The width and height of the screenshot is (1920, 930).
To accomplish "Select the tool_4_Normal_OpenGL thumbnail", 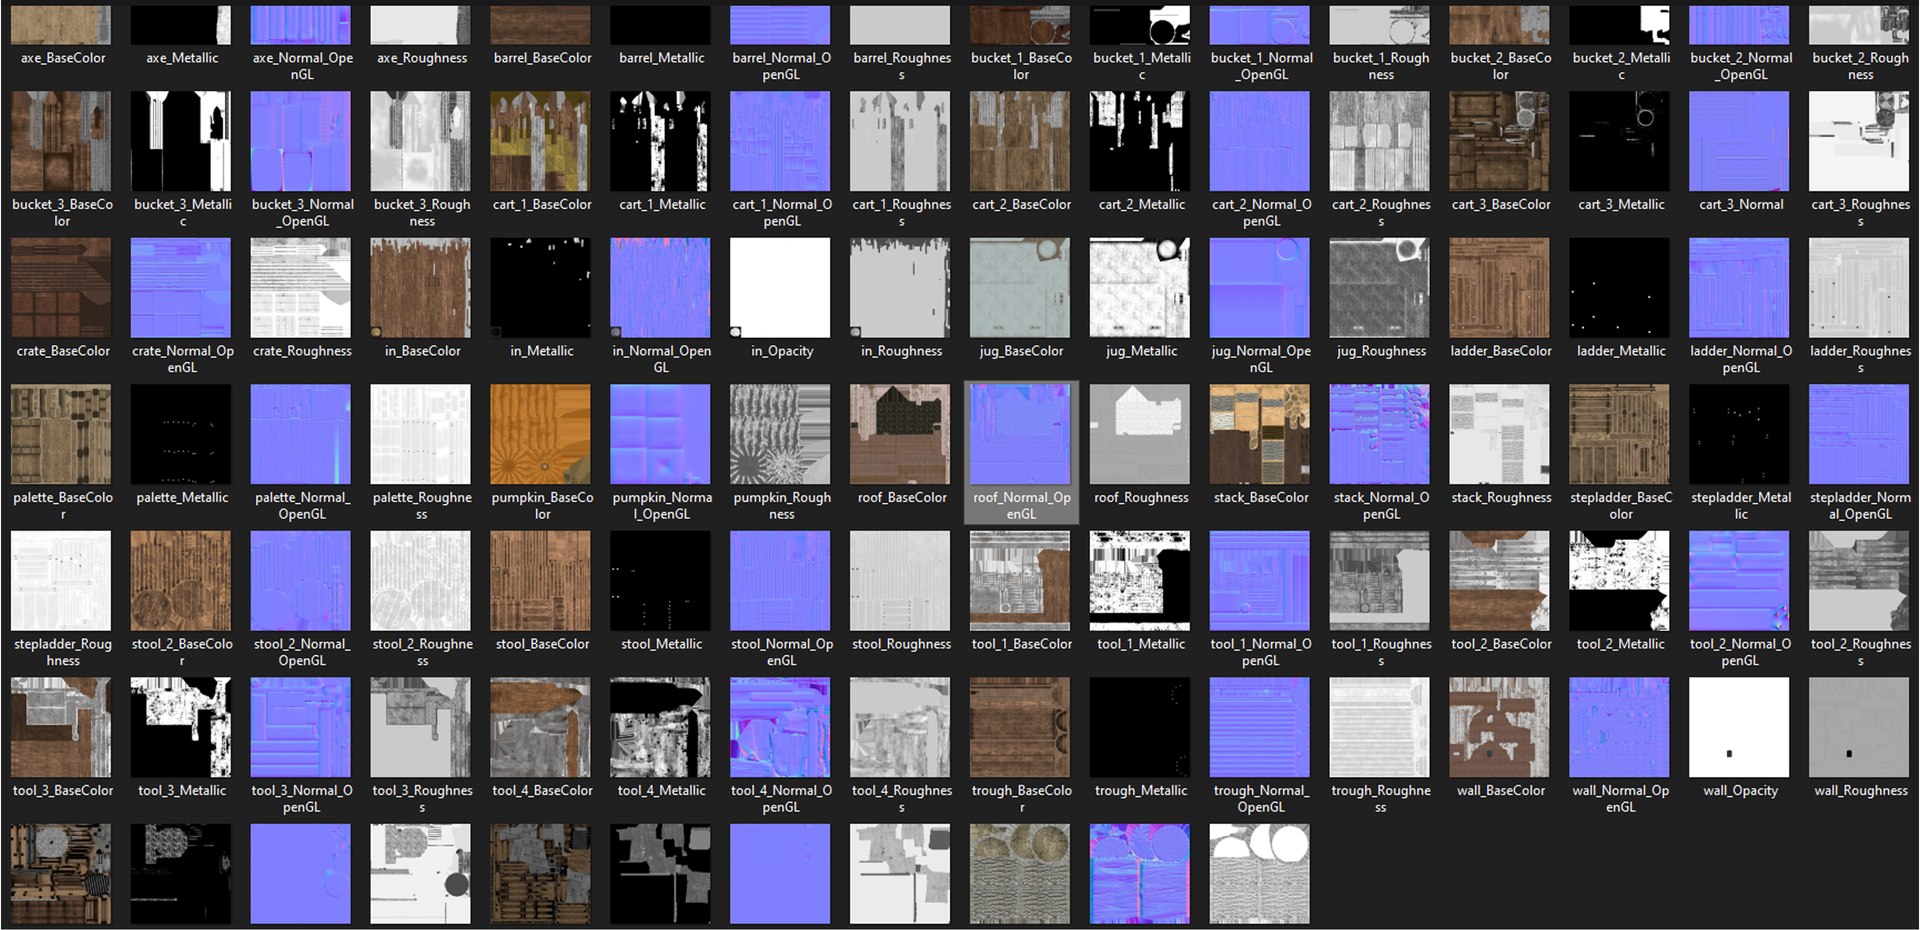I will coord(780,727).
